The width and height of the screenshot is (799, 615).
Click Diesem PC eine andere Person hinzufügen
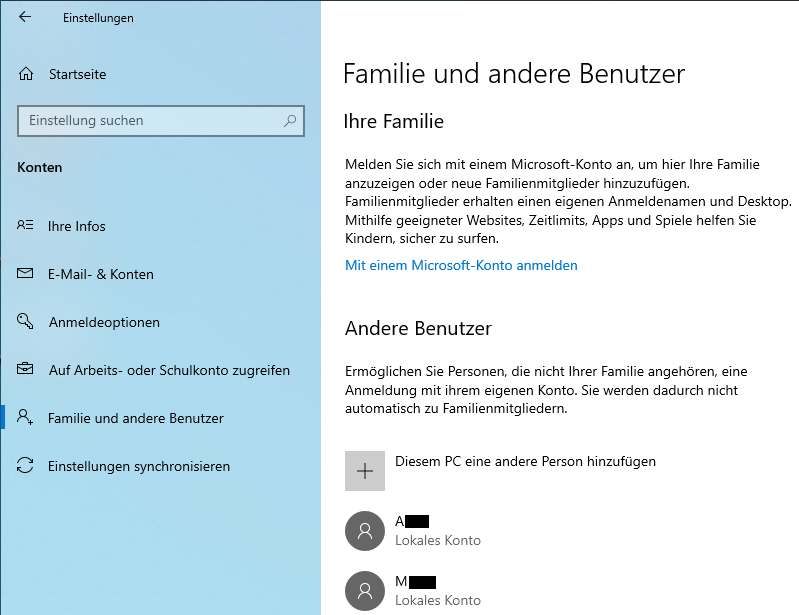[525, 462]
